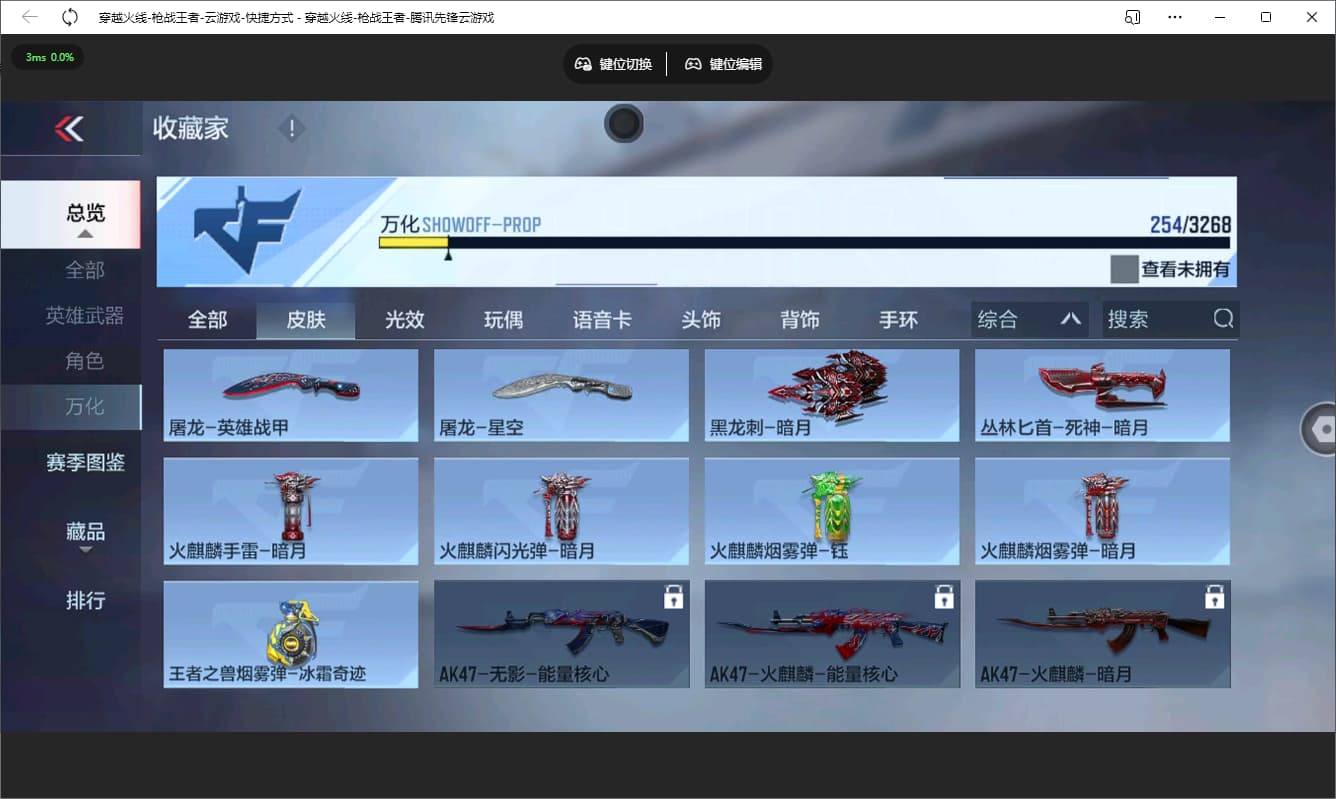Select the 屠龙-星空 item thumbnail
The width and height of the screenshot is (1336, 799).
(x=561, y=395)
